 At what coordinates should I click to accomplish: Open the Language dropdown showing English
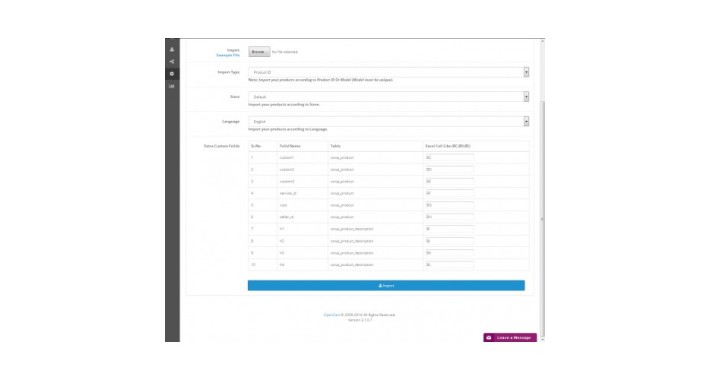pos(389,121)
